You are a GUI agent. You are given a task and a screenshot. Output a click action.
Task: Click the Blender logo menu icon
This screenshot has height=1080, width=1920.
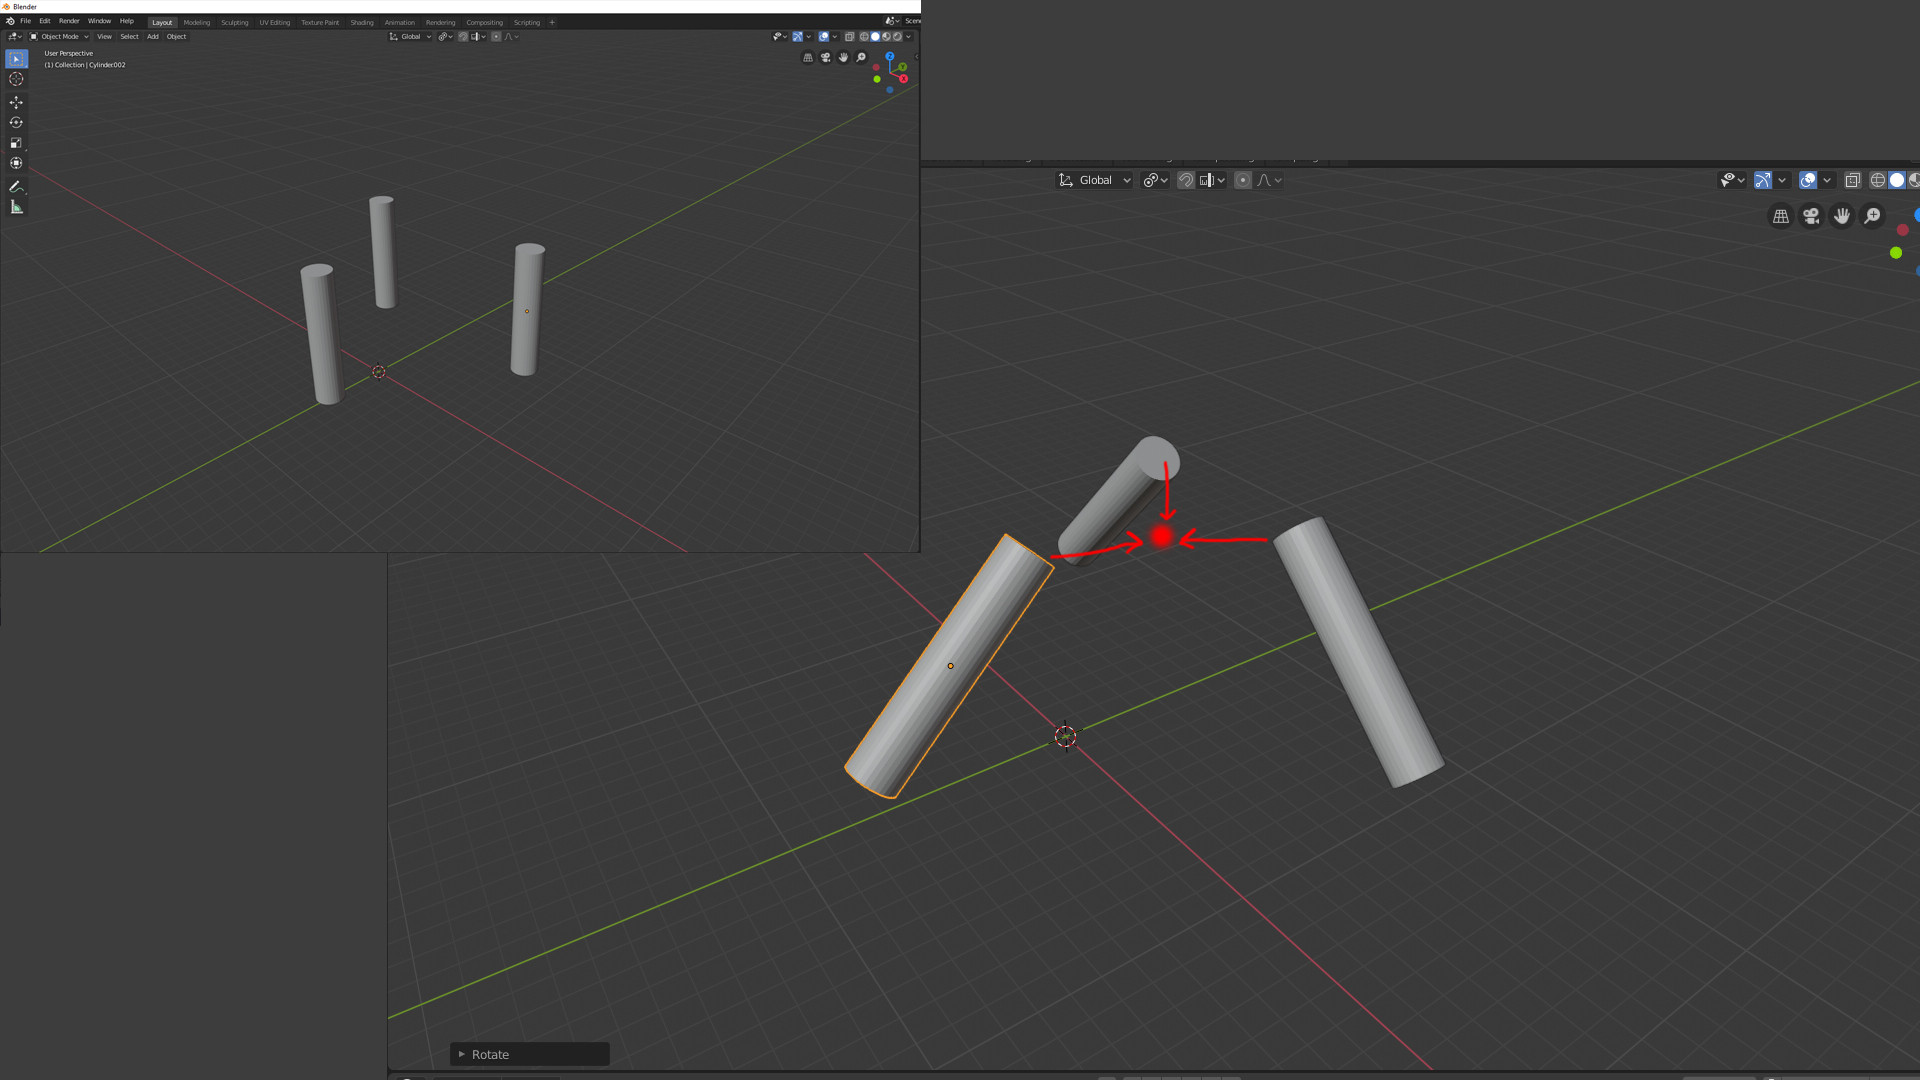point(10,21)
